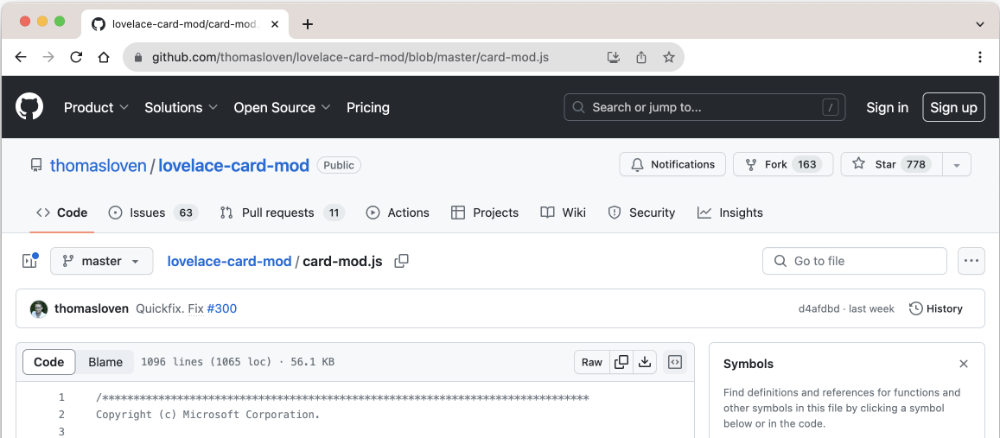
Task: Select line number 1
Action: point(61,398)
